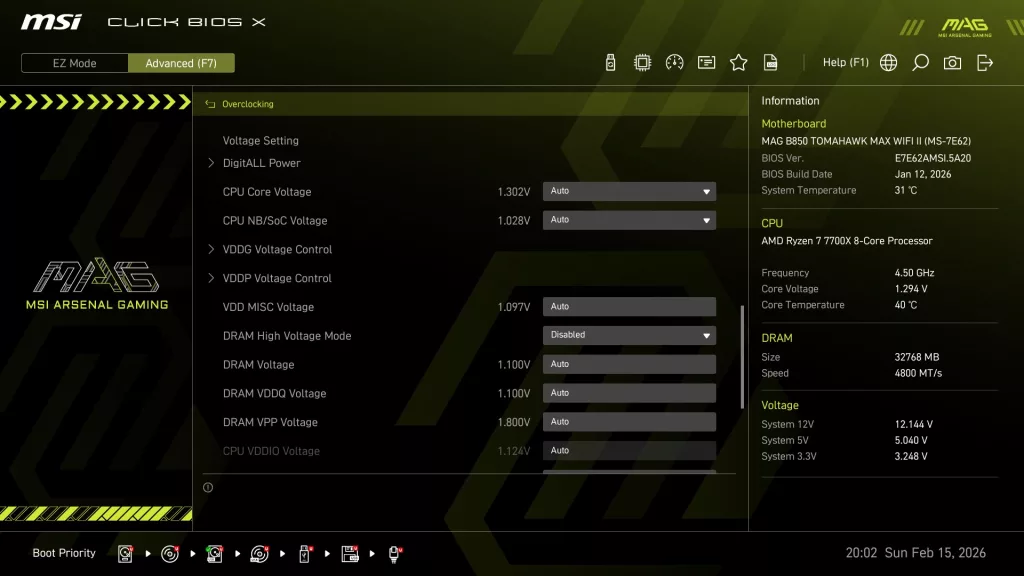The image size is (1024, 576).
Task: Select the USB device in Boot Priority bar
Action: pyautogui.click(x=304, y=552)
